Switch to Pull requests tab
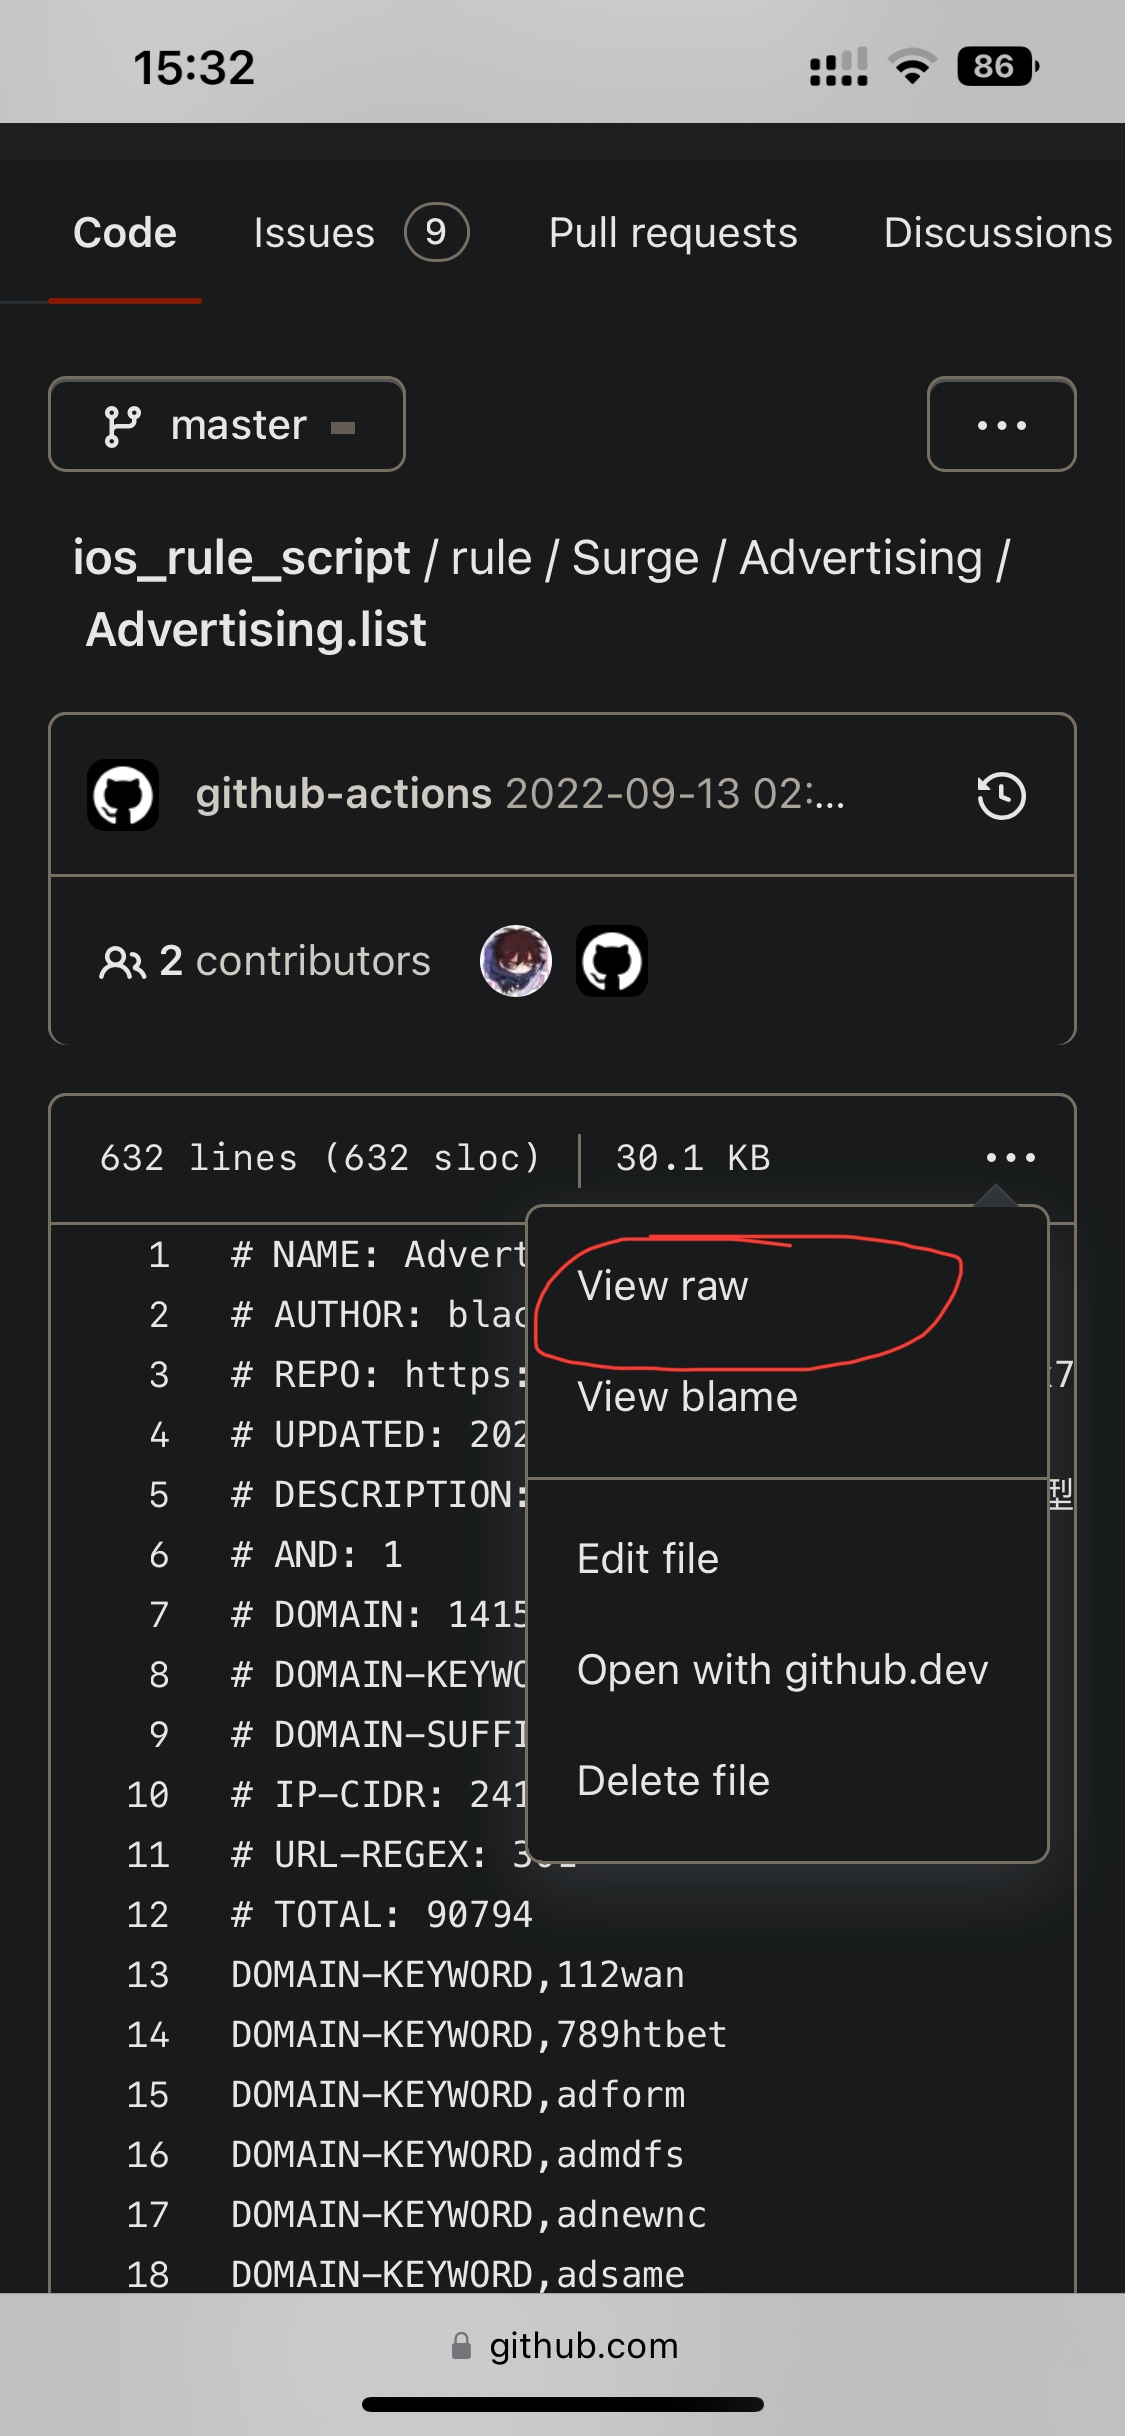 (x=673, y=233)
